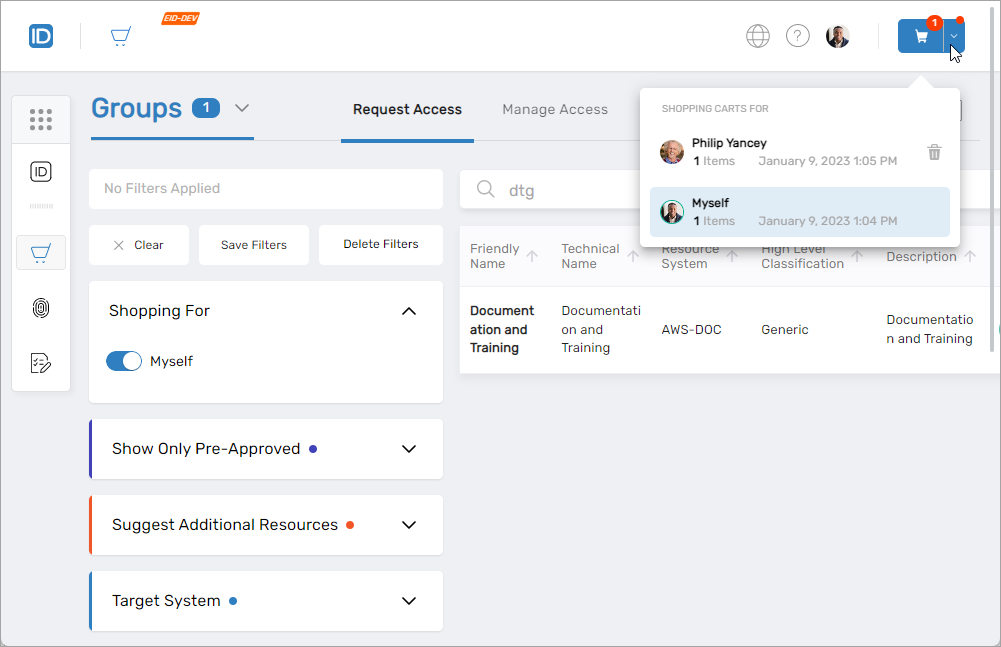Delete Philip Yancey's cart with trash icon
The width and height of the screenshot is (1001, 647).
934,152
